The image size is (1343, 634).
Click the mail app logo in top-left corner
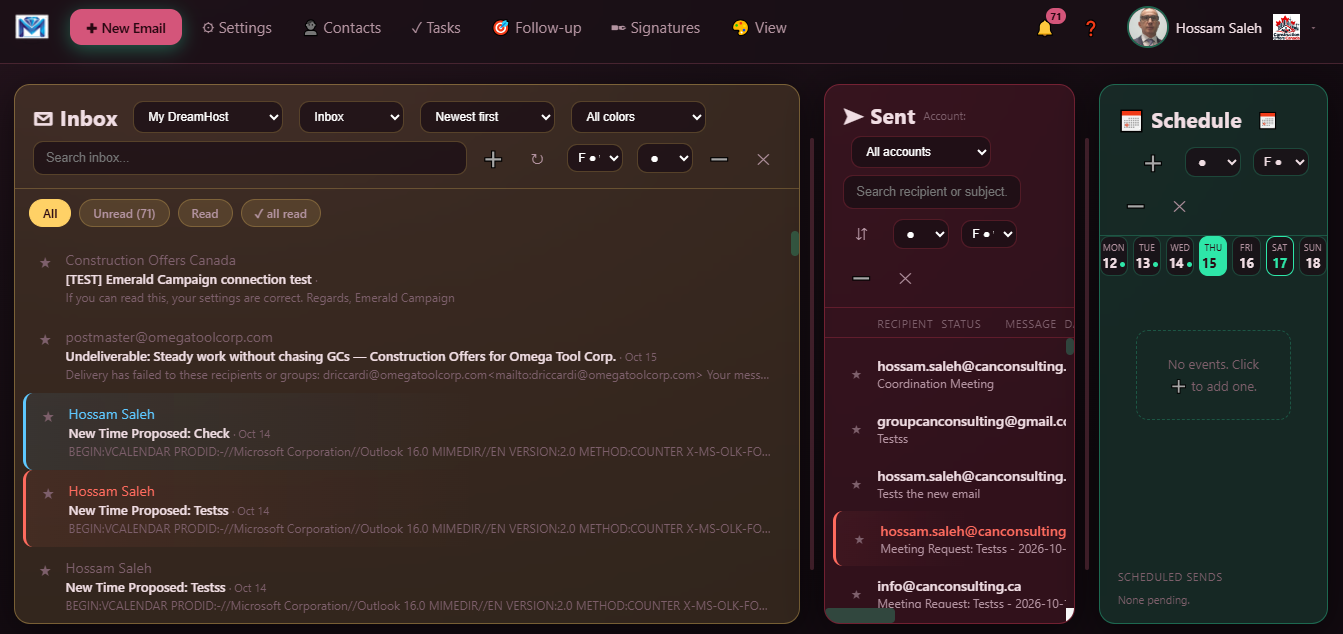click(32, 27)
